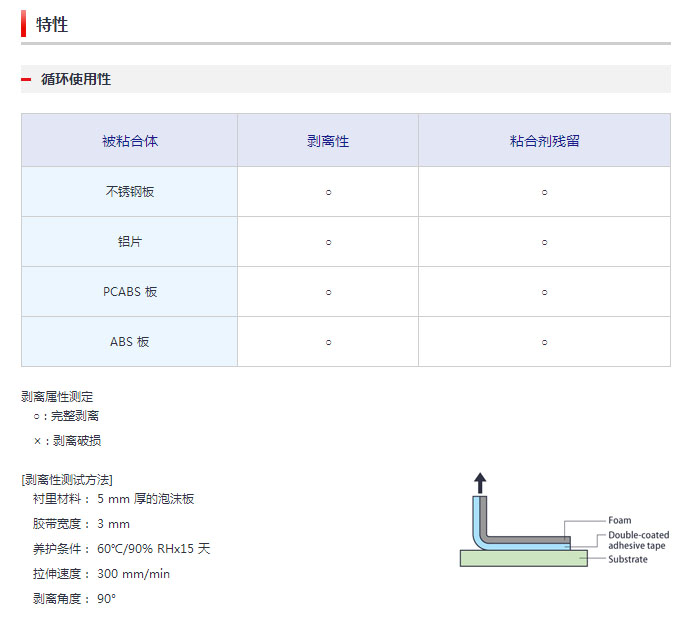Viewport: 694px width, 620px height.
Task: Click the red dash before 循环使用性
Action: pyautogui.click(x=26, y=80)
